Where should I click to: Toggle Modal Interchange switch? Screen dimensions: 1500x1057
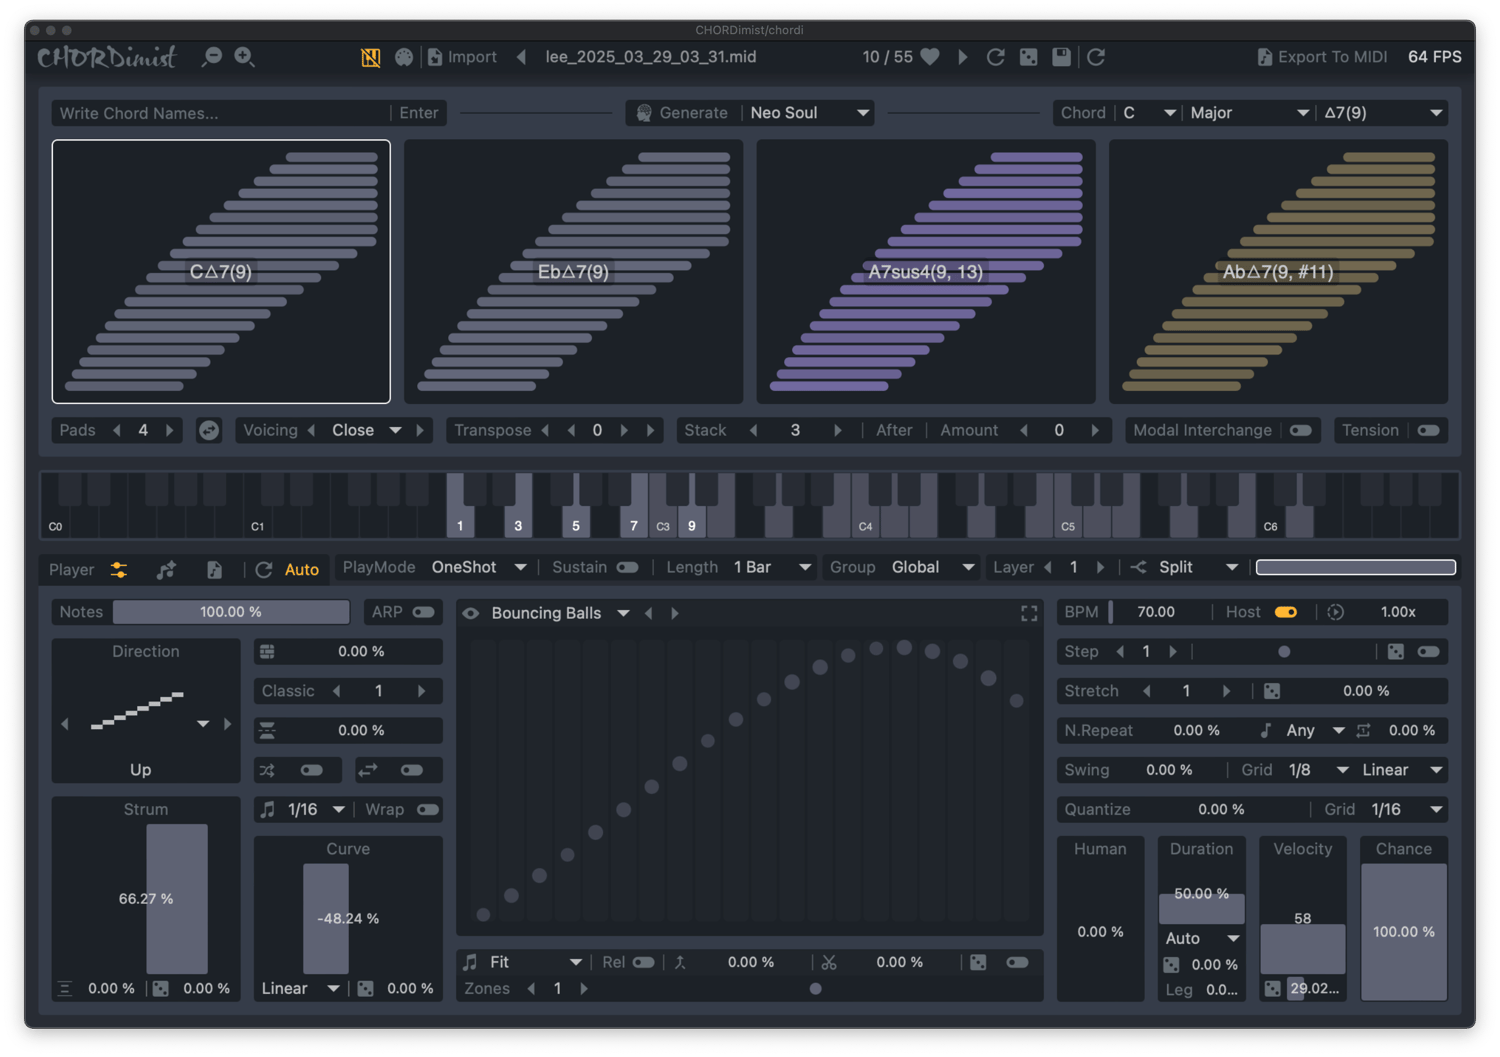point(1300,430)
